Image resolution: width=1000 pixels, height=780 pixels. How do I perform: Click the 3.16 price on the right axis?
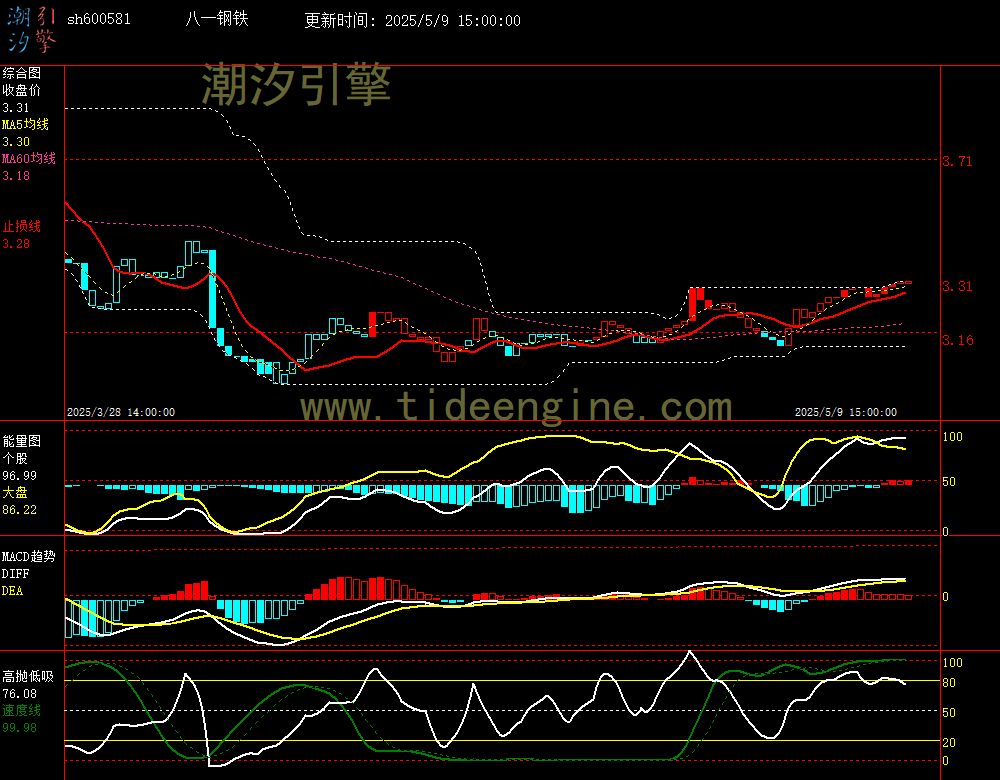[x=958, y=341]
